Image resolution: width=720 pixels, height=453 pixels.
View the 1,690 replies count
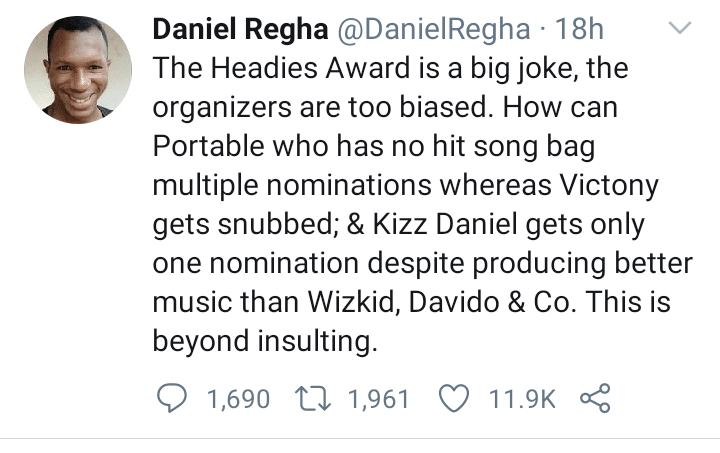pos(237,399)
